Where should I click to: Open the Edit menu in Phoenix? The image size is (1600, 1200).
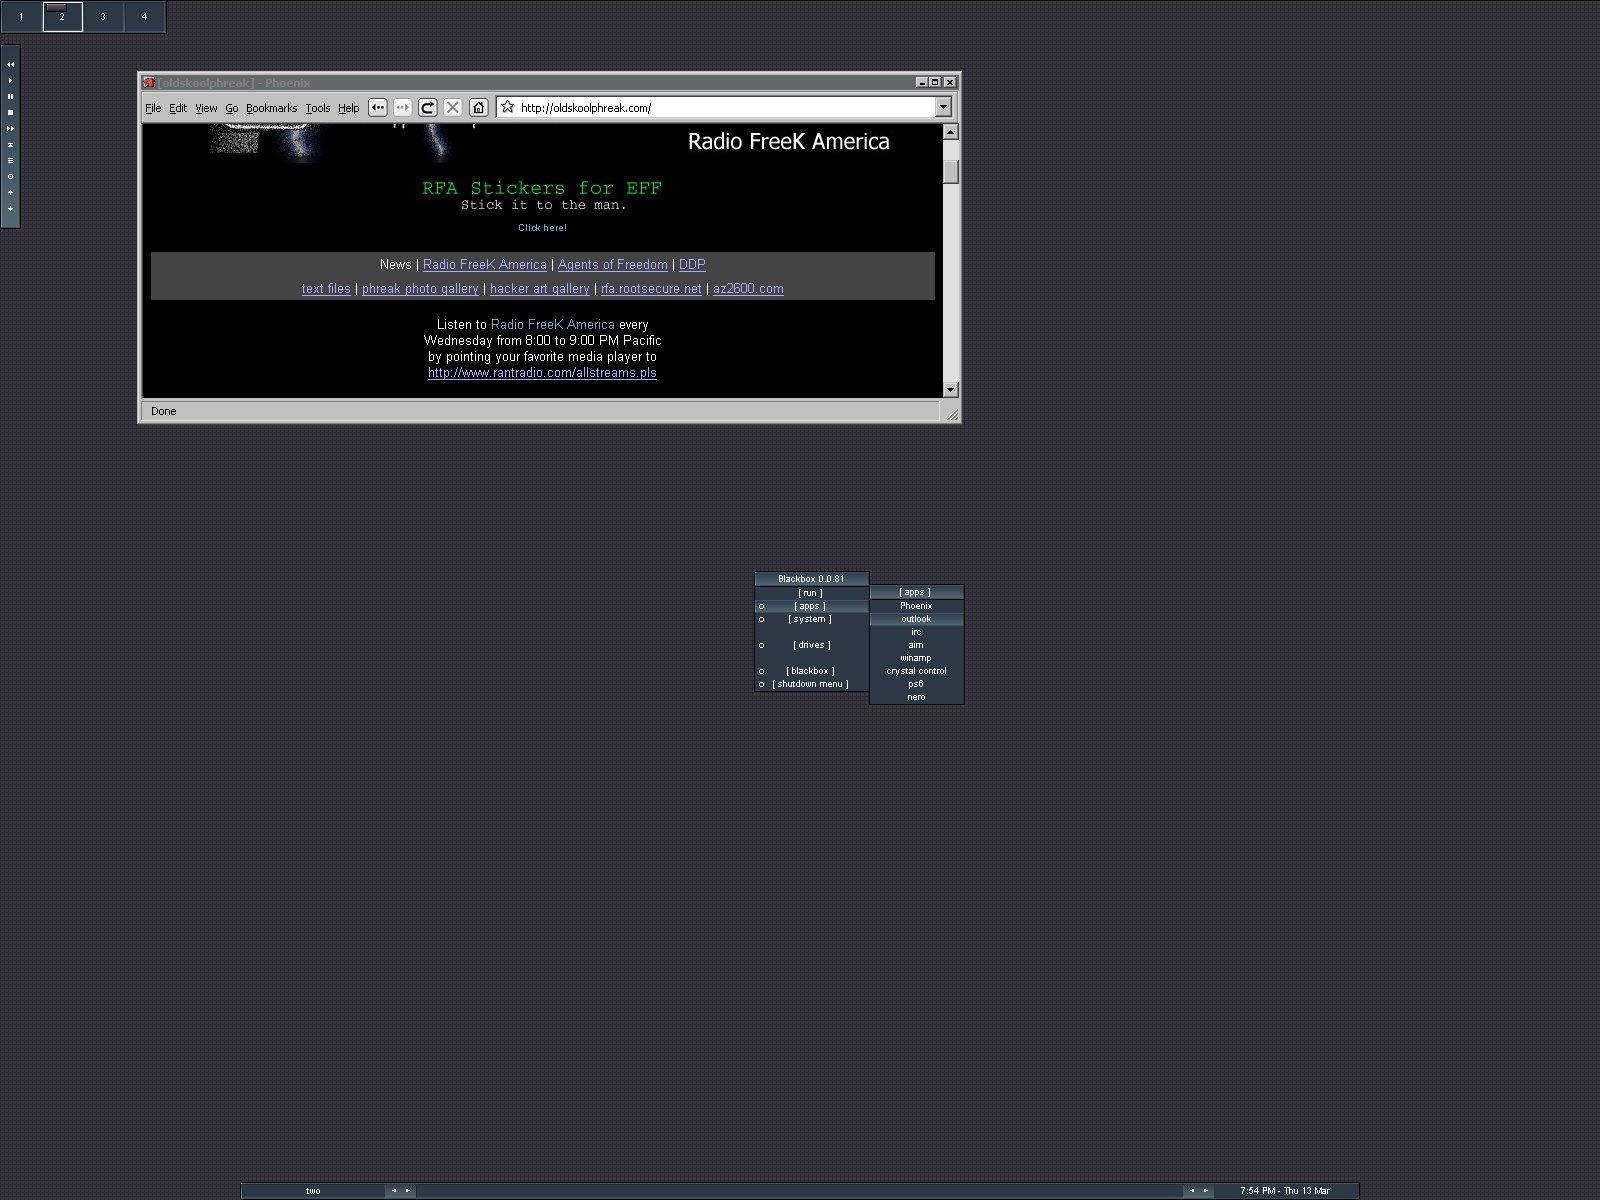(178, 108)
